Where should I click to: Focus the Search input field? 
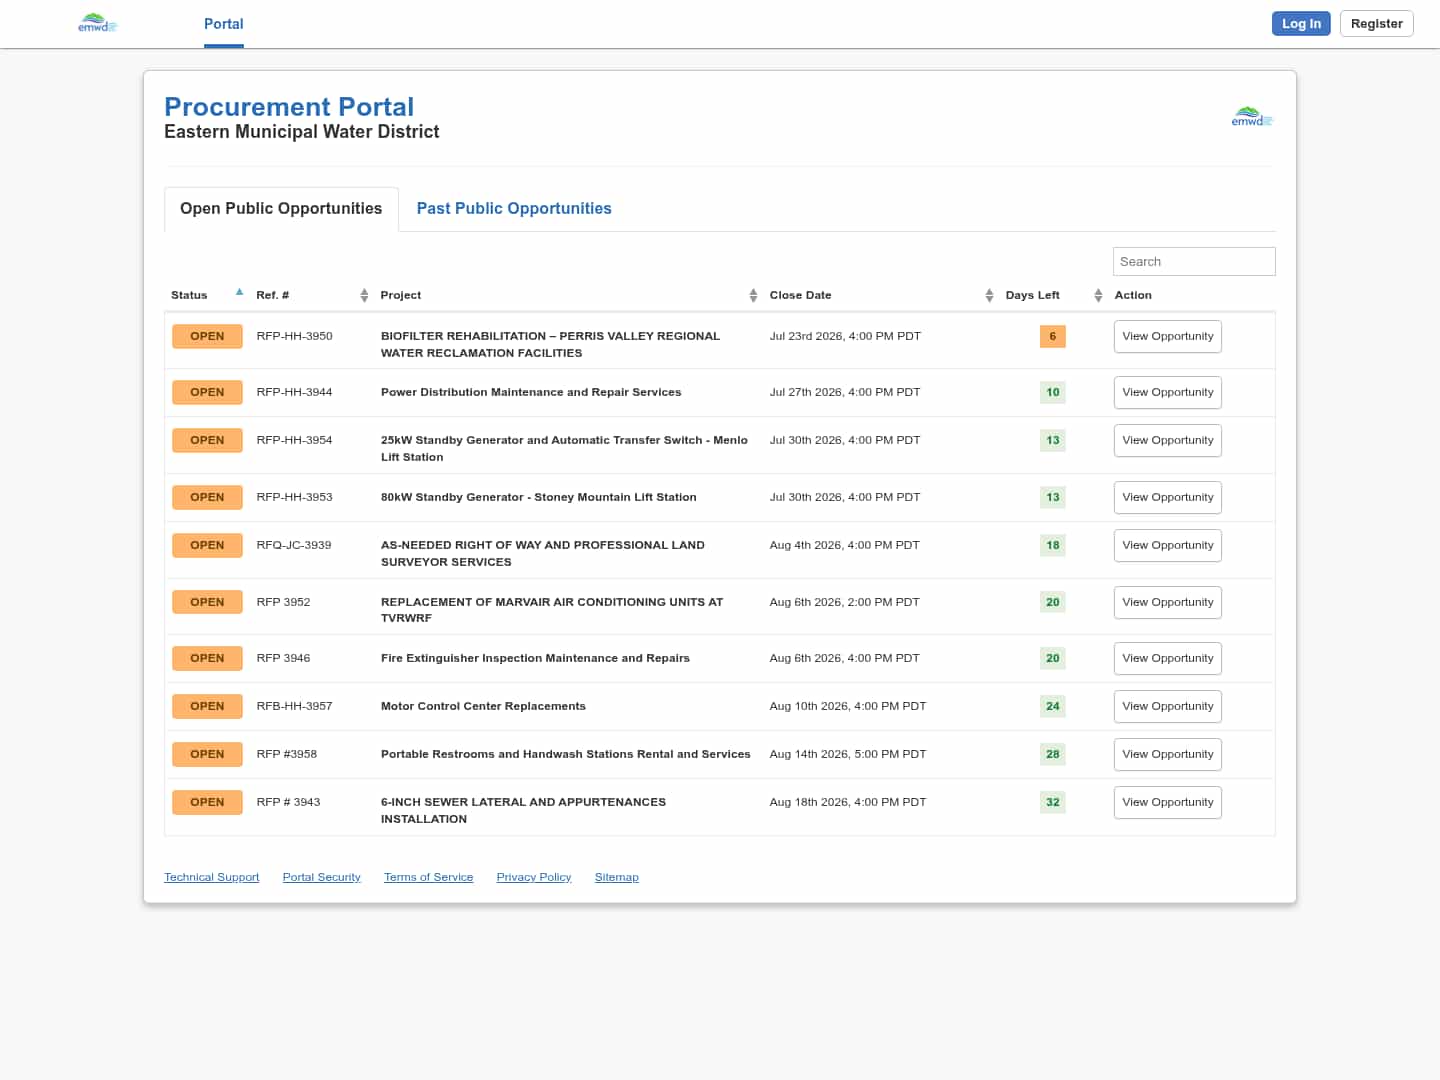(x=1194, y=261)
